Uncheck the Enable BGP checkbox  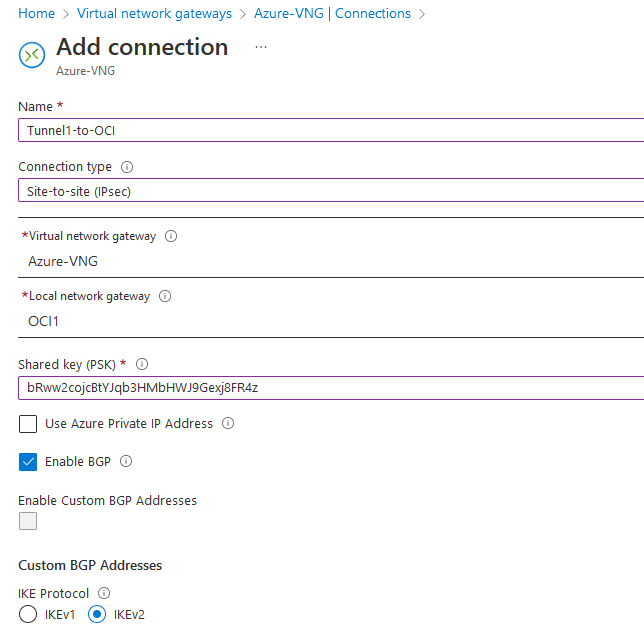pos(28,462)
